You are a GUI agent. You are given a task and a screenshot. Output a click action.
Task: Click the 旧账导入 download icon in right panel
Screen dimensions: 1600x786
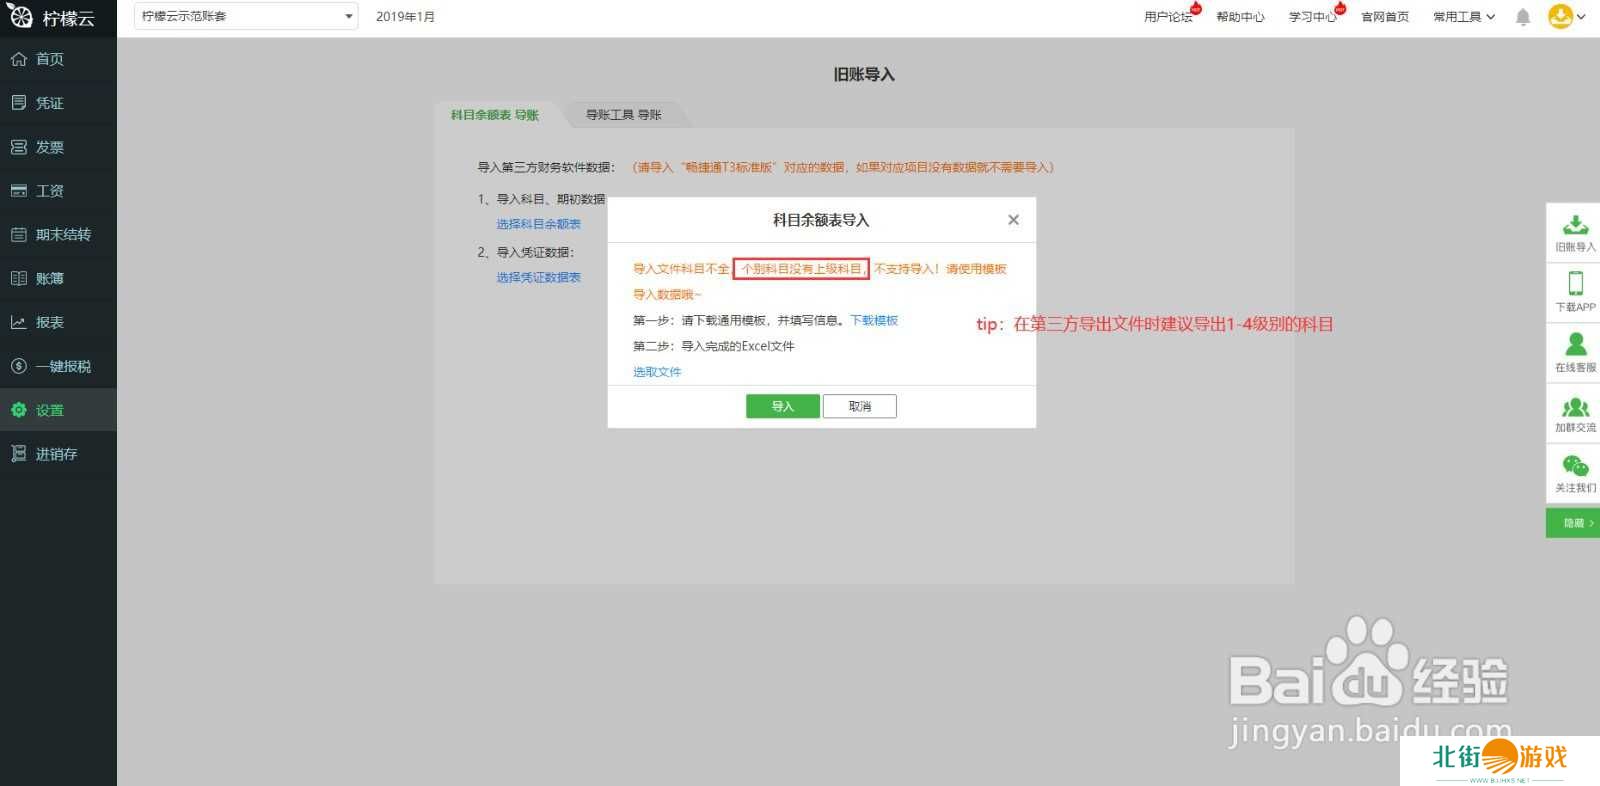pyautogui.click(x=1575, y=225)
